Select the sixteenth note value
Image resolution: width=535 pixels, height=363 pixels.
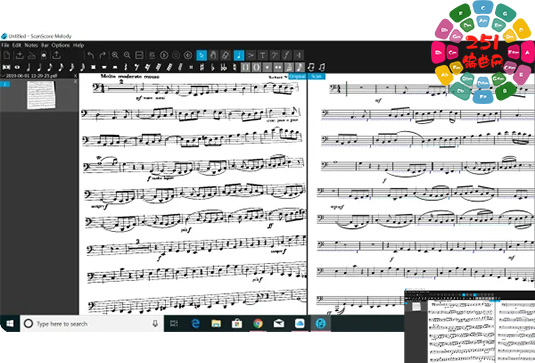click(61, 67)
